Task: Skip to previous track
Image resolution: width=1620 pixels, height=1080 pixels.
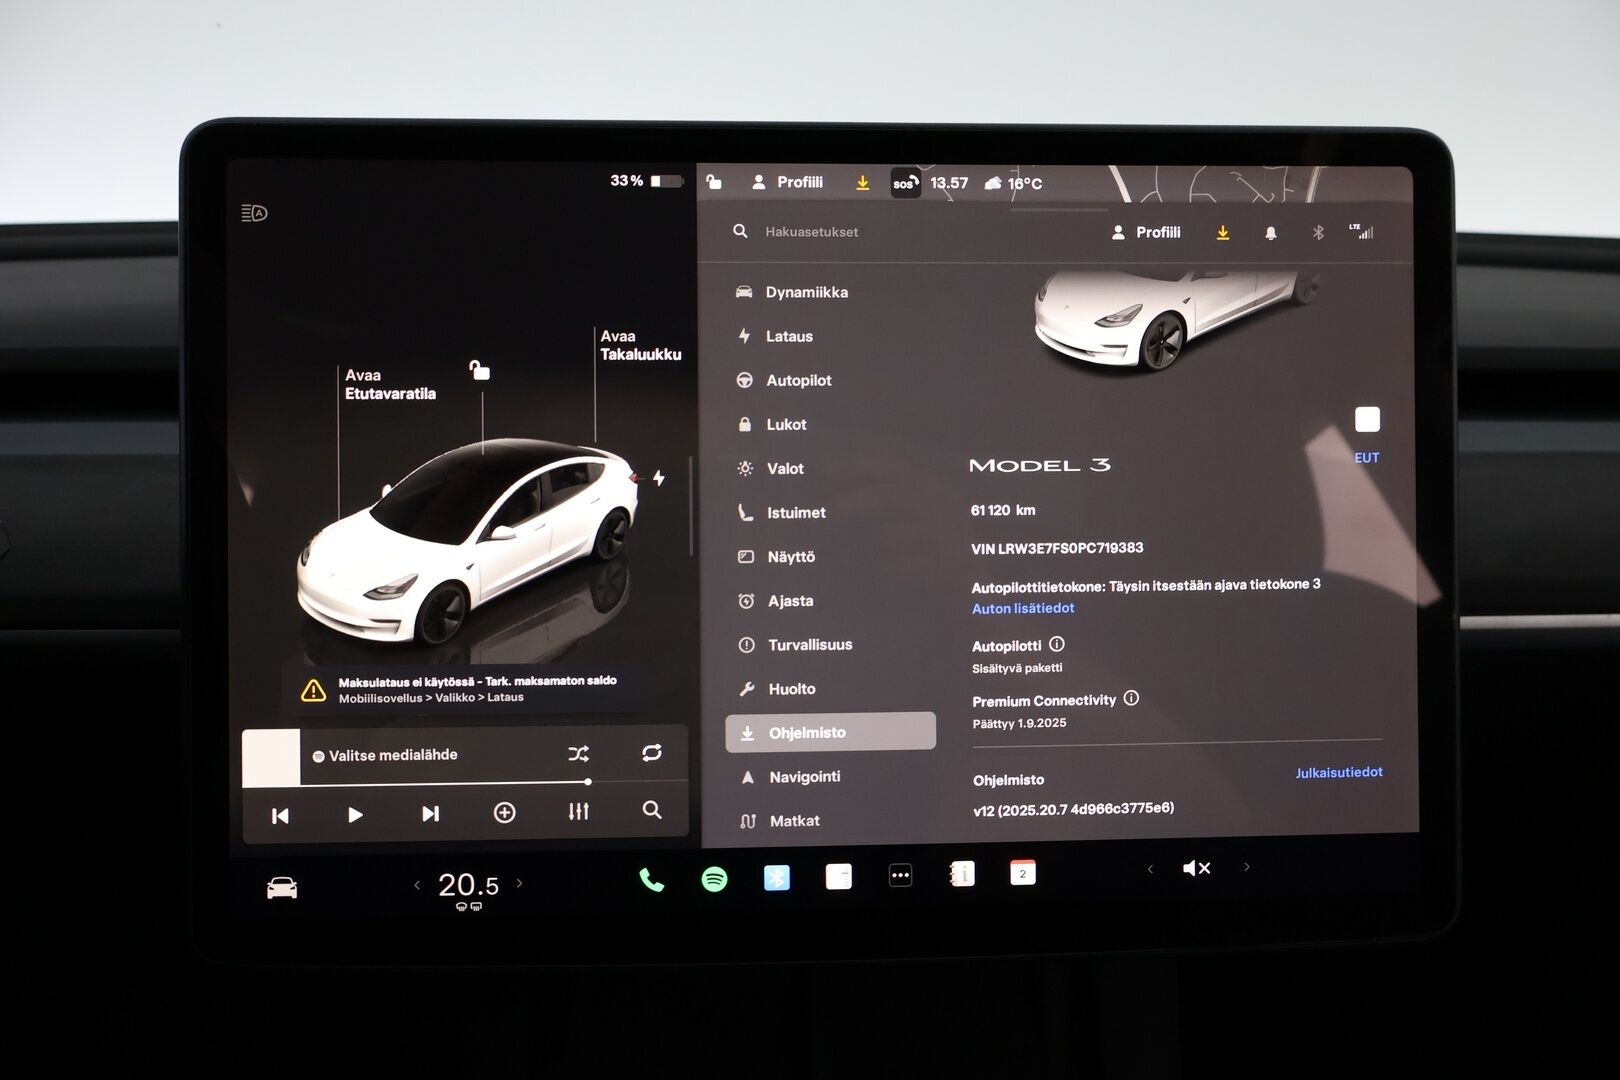Action: pos(280,816)
